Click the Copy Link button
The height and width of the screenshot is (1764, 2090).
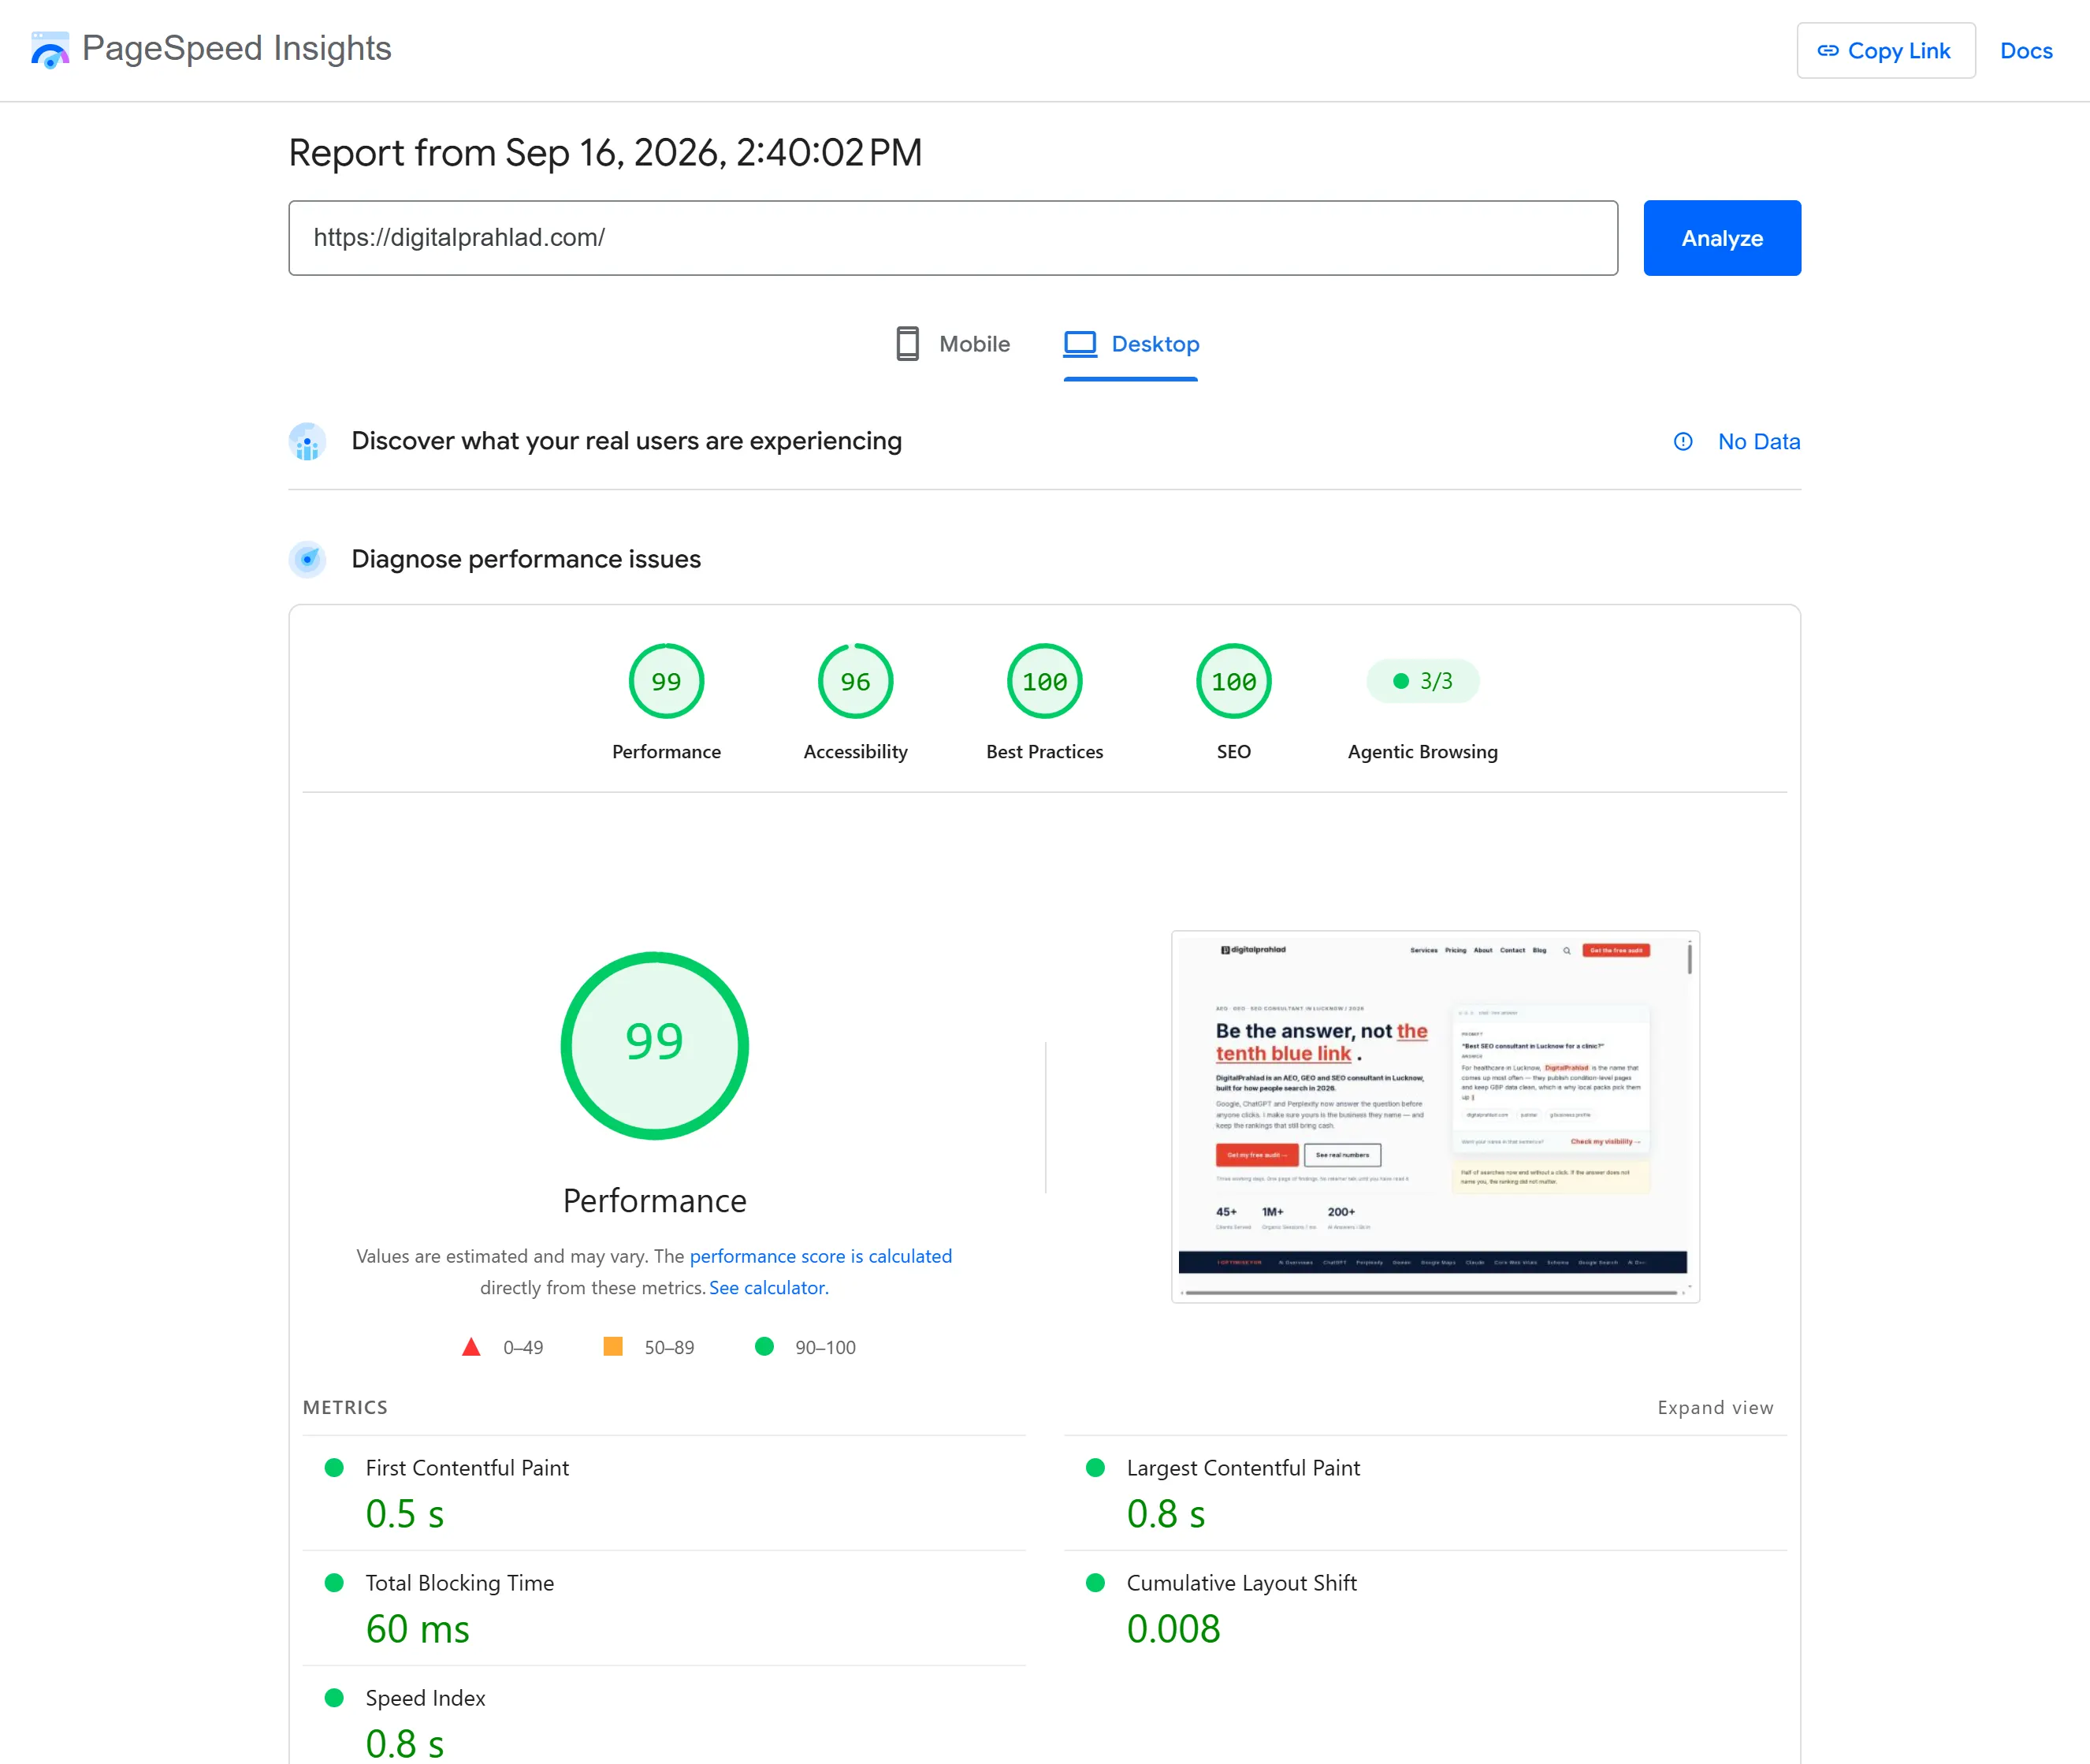1885,51
